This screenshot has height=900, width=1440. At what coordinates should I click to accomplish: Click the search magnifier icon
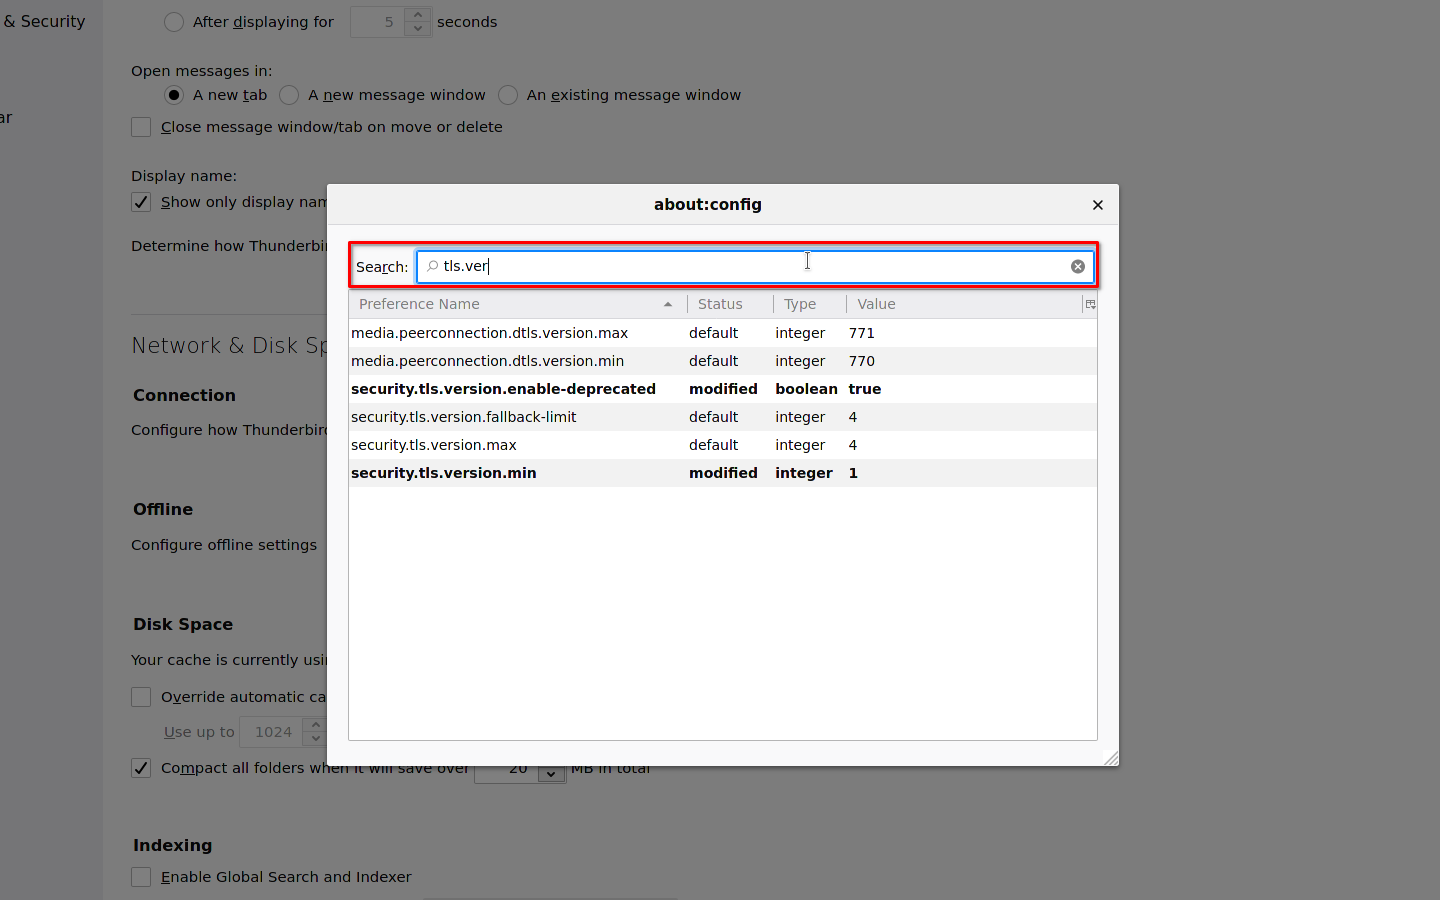pos(432,266)
